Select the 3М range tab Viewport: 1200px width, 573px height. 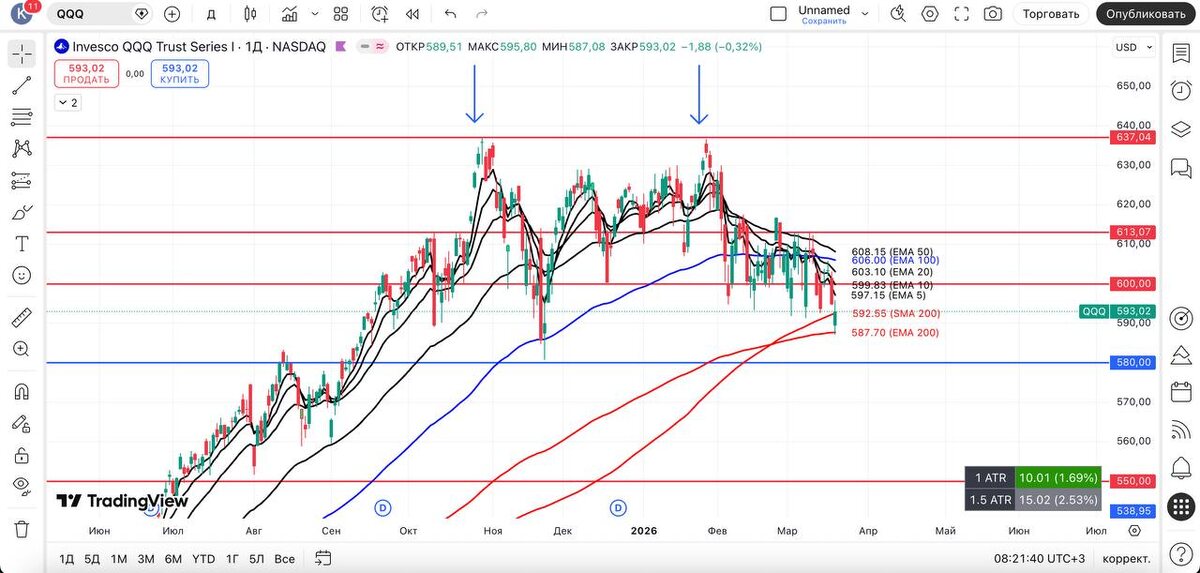coord(146,558)
